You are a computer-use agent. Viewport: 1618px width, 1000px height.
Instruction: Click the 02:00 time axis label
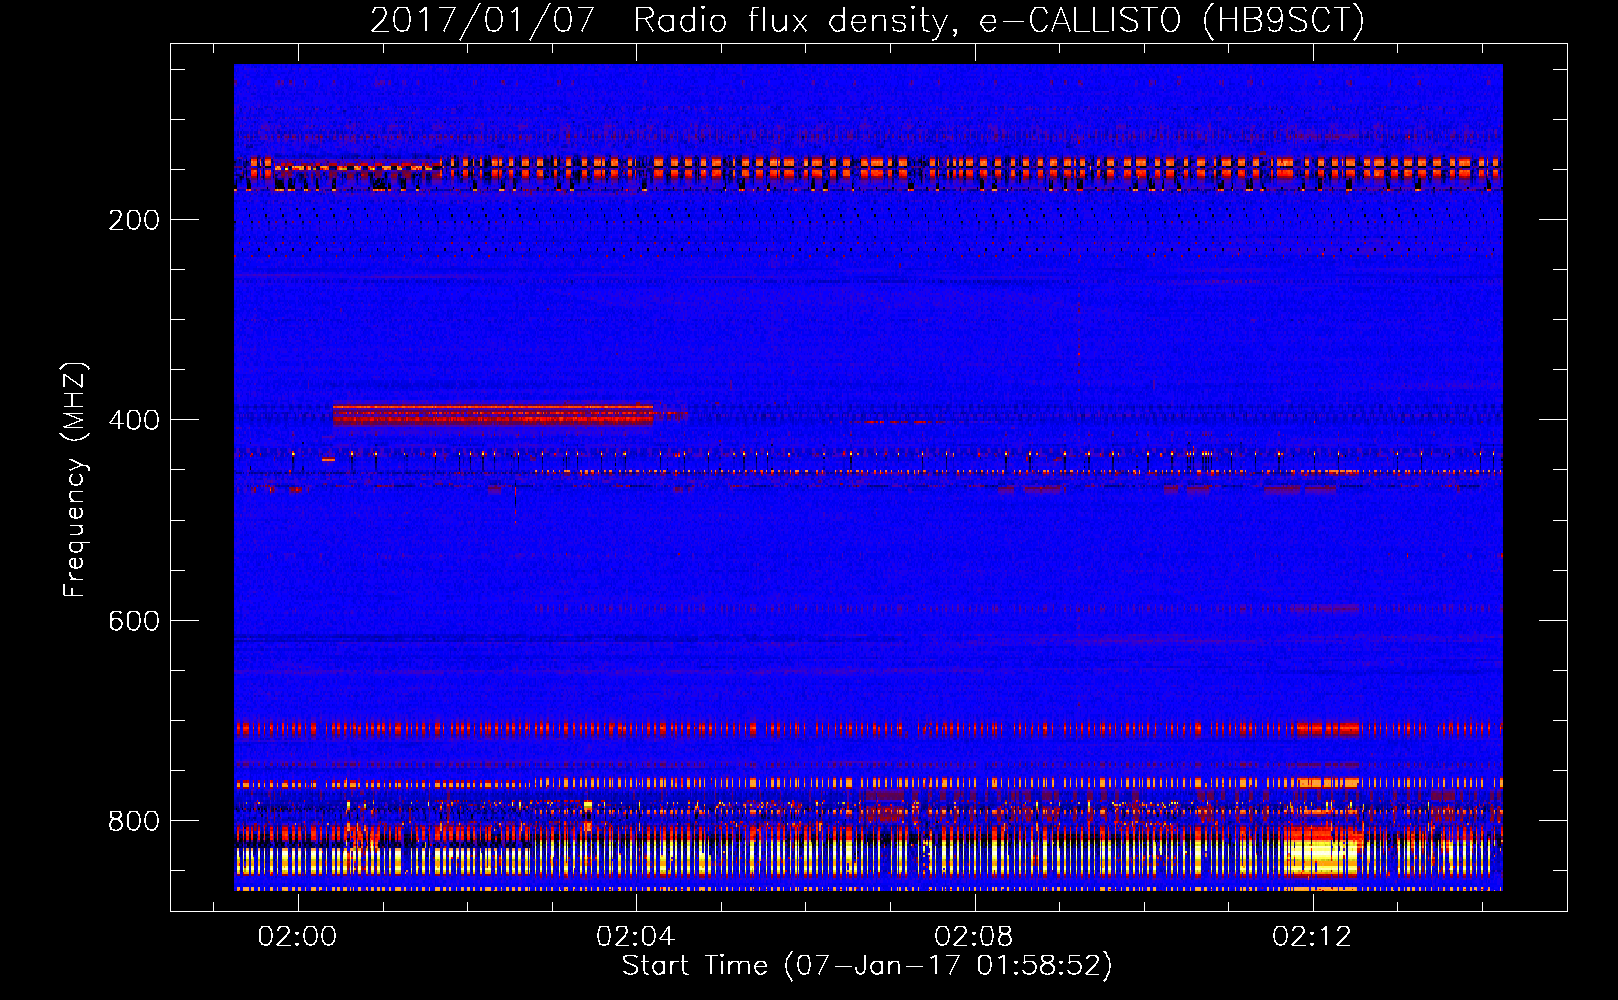tap(297, 936)
